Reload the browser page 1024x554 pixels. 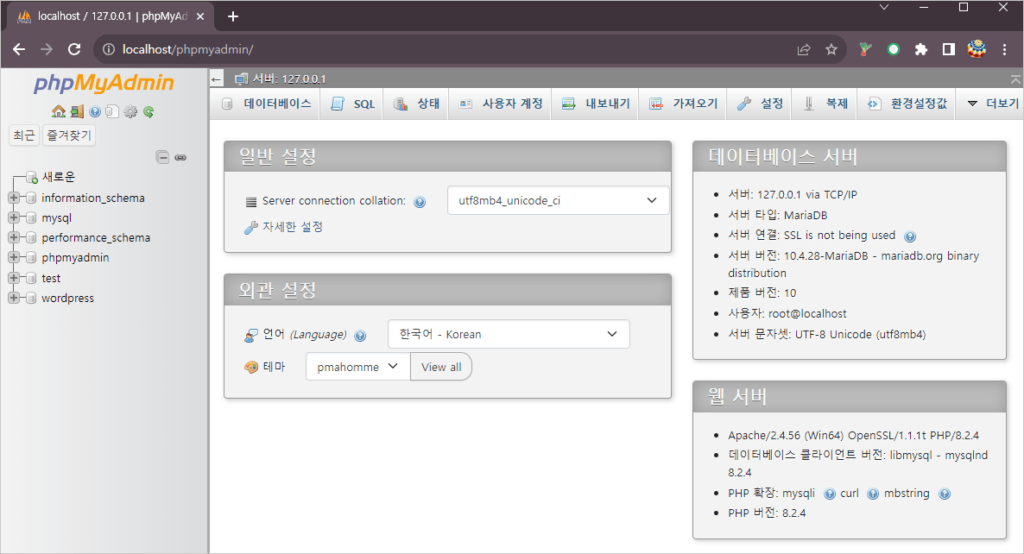click(74, 49)
